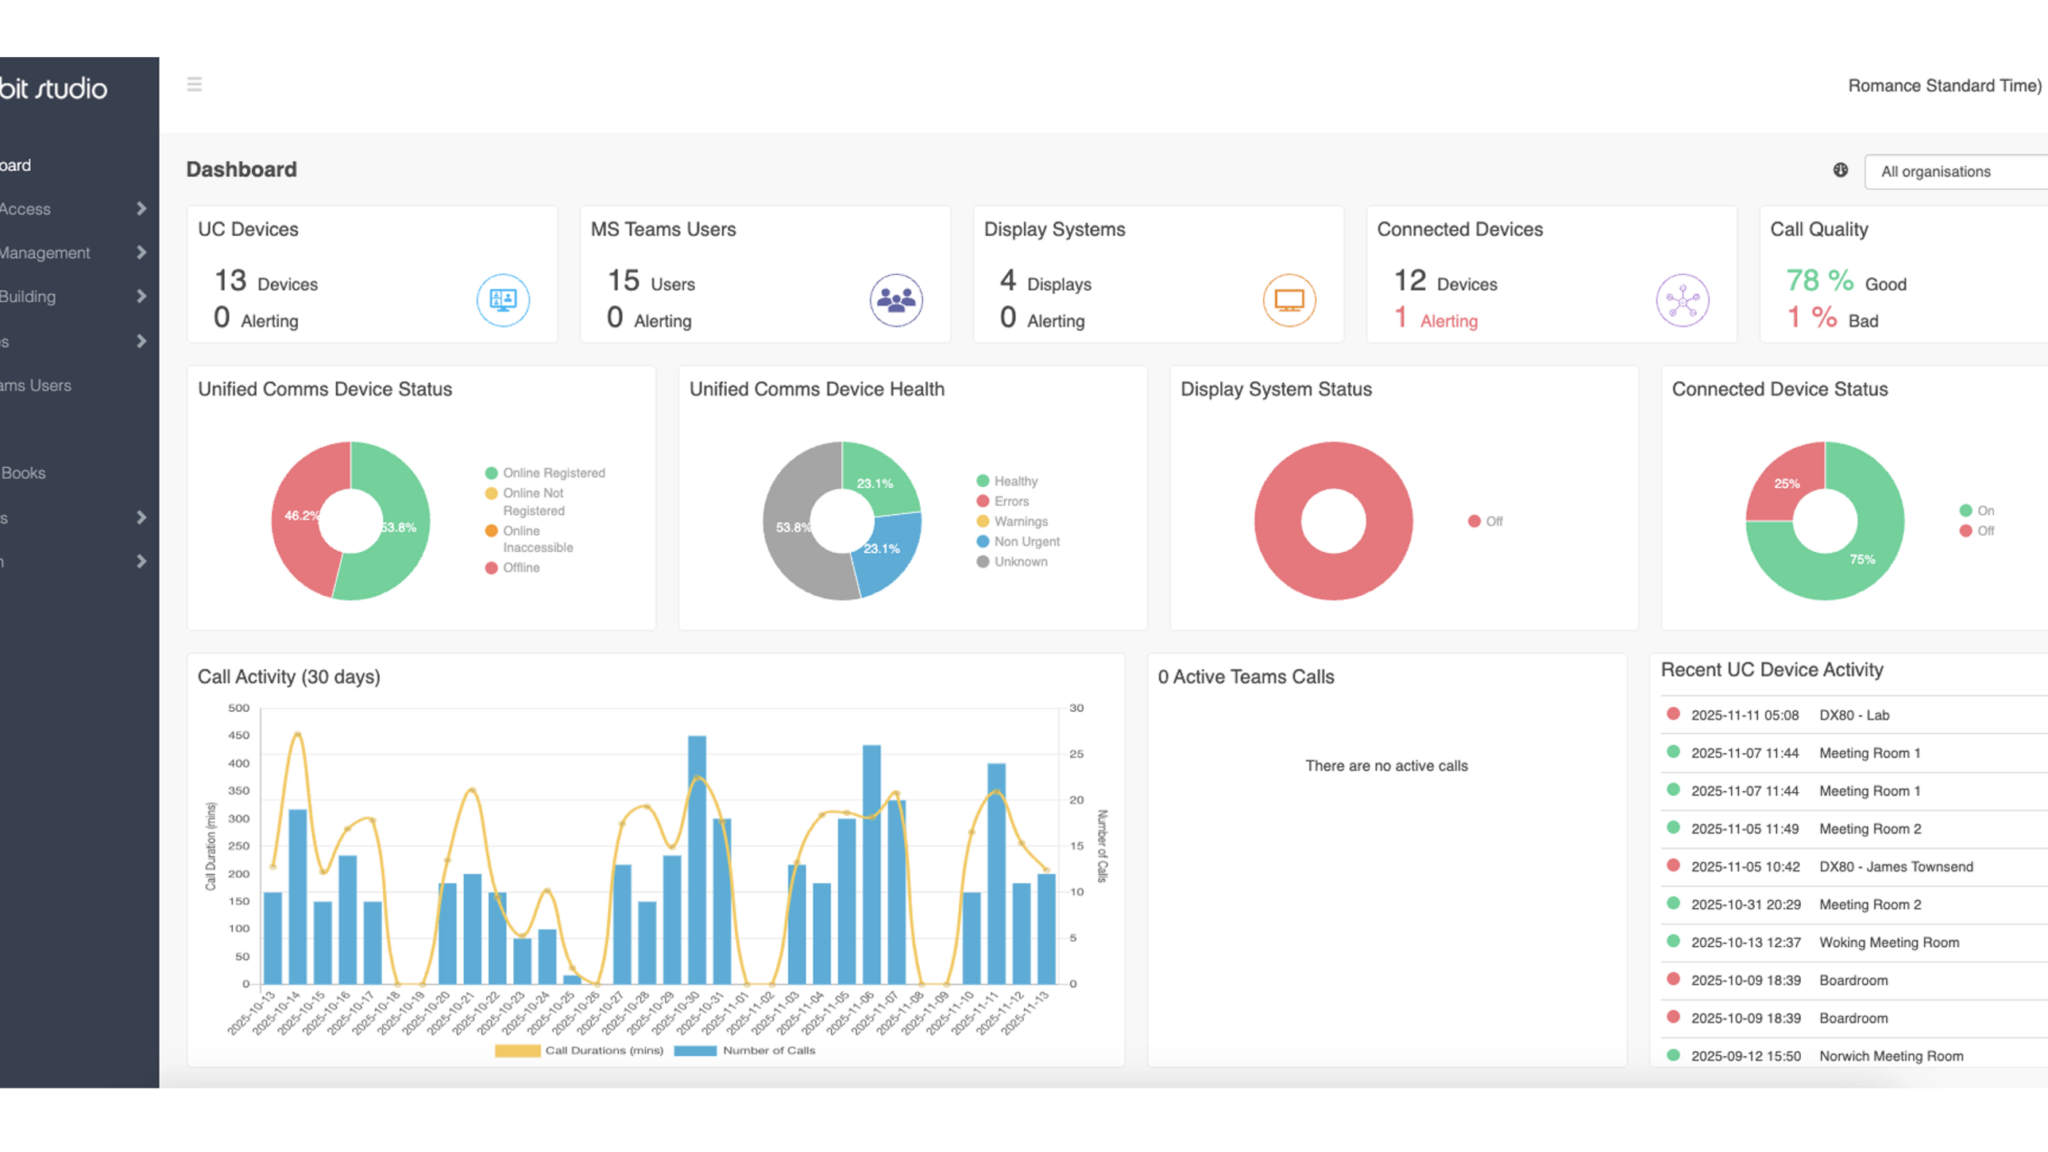The width and height of the screenshot is (2048, 1152).
Task: Toggle Unknown legend in Device Health chart
Action: pyautogui.click(x=1020, y=562)
